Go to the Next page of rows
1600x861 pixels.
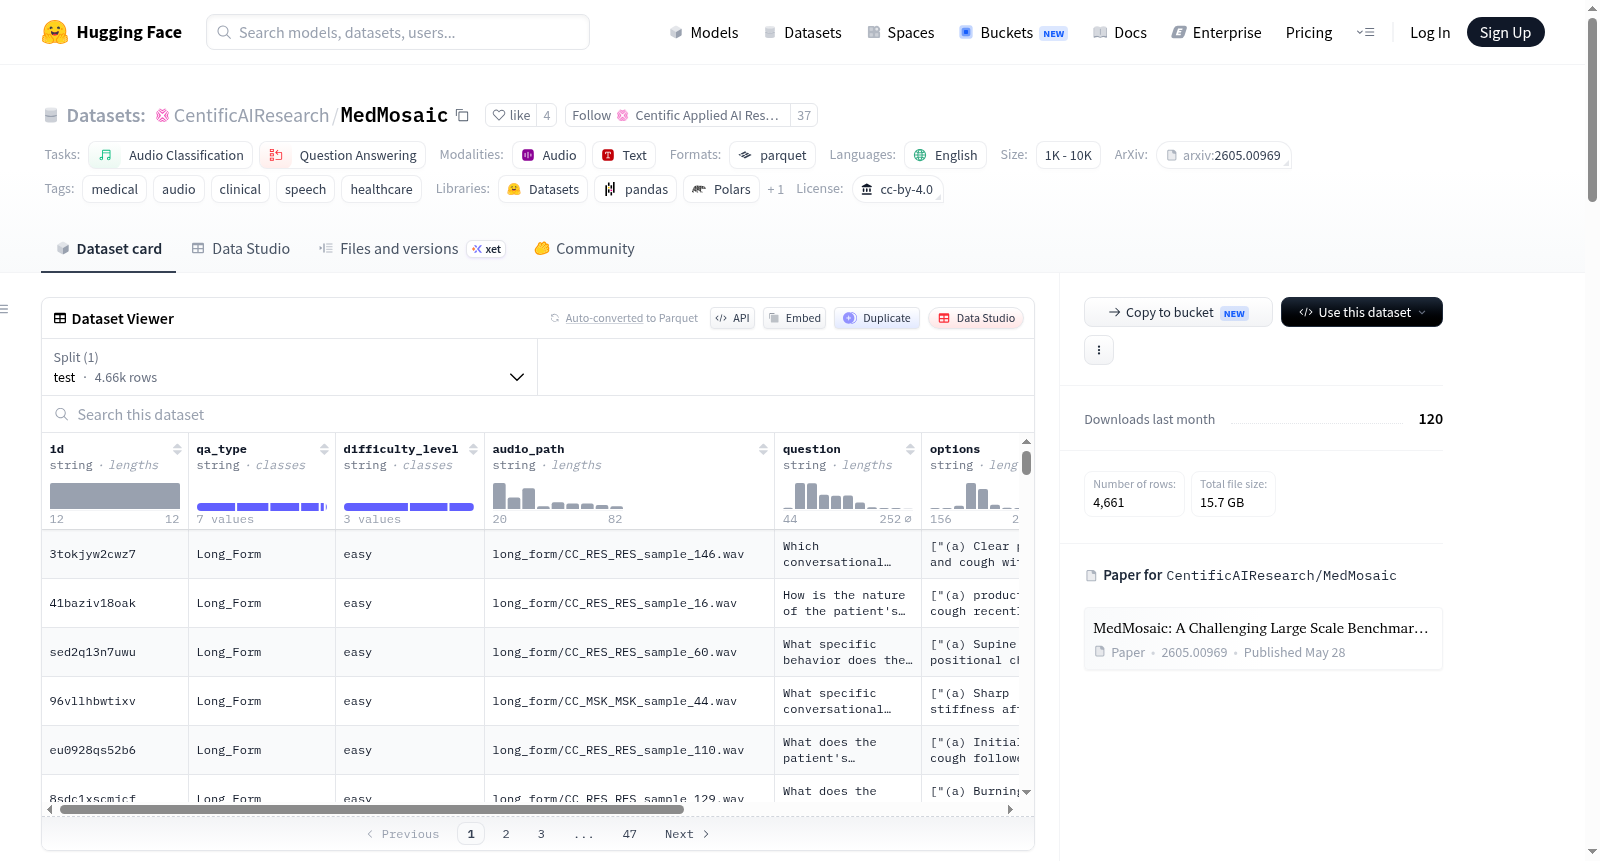(x=687, y=834)
